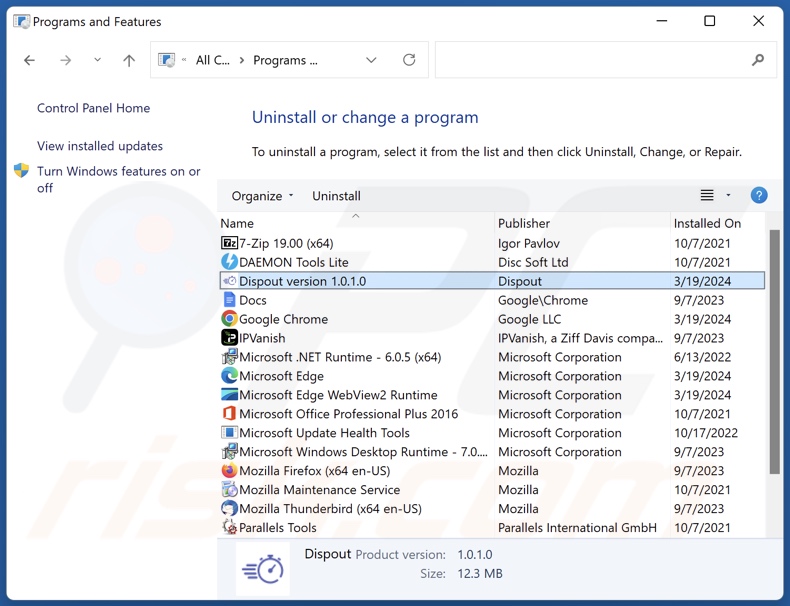Open recent locations dropdown chevron

point(97,60)
